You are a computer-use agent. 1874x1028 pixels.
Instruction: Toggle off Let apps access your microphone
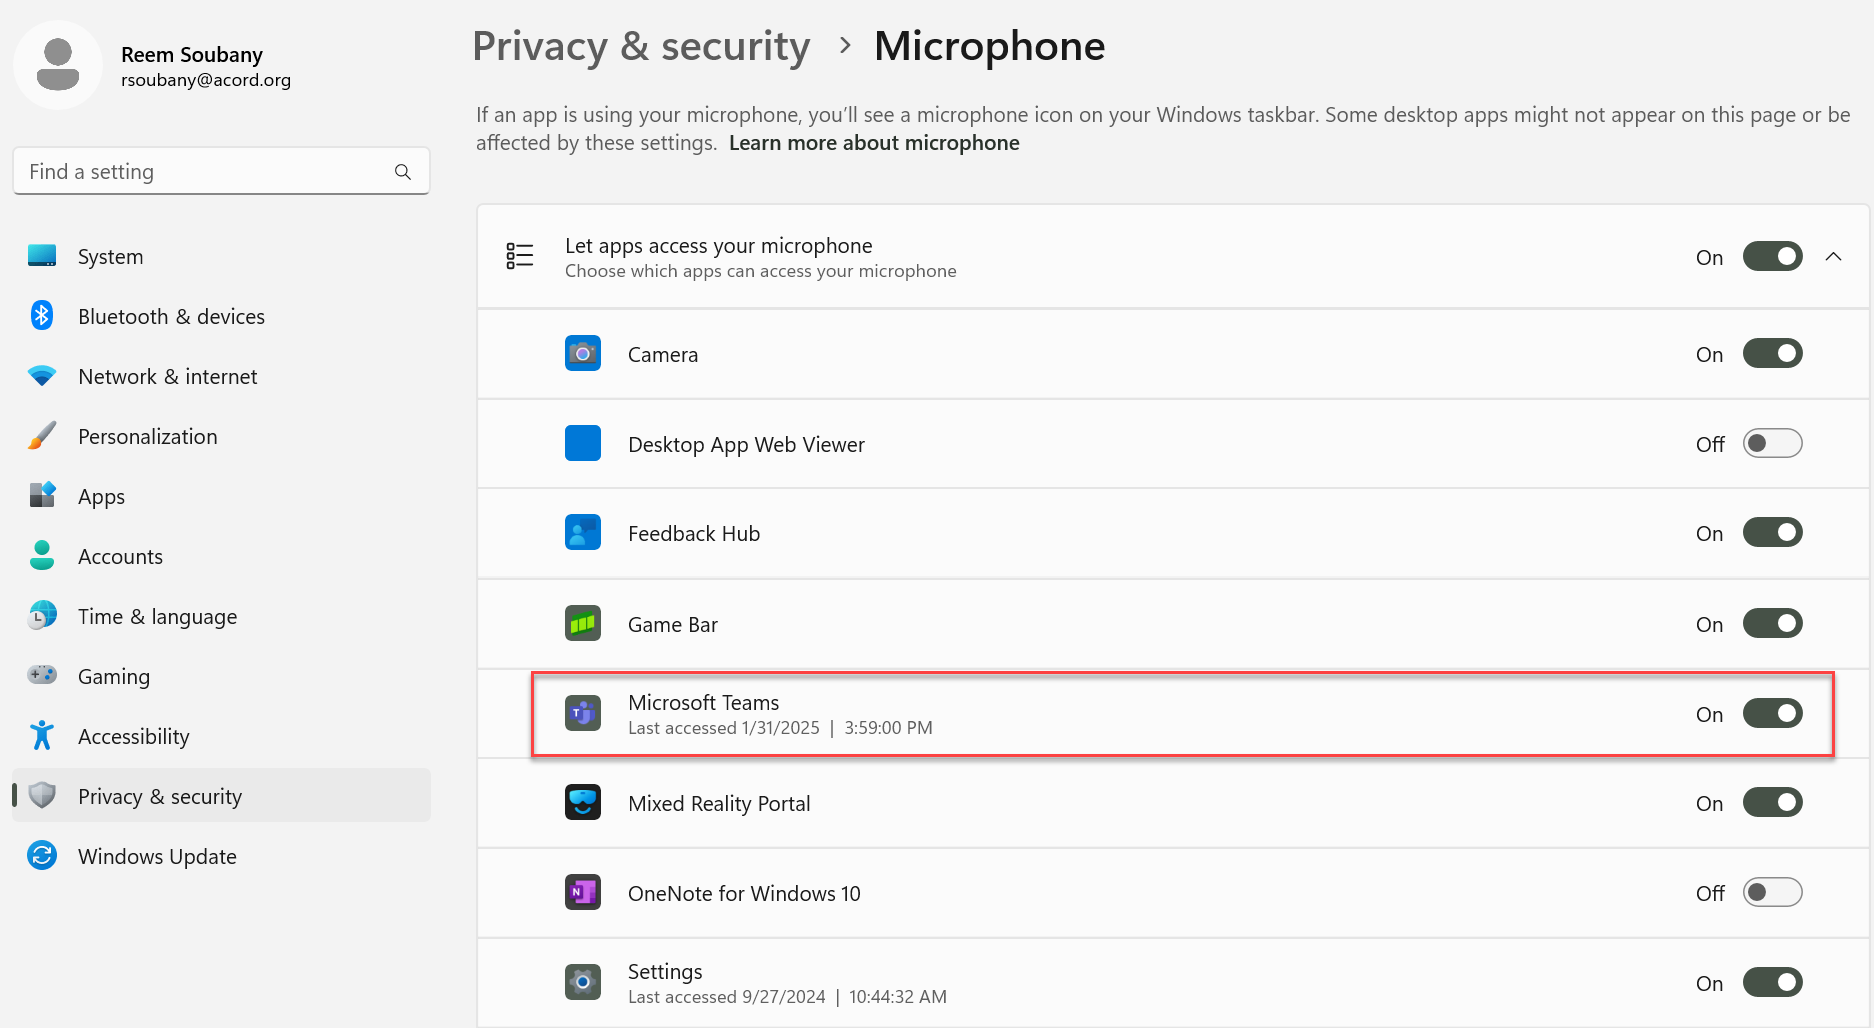pos(1772,257)
